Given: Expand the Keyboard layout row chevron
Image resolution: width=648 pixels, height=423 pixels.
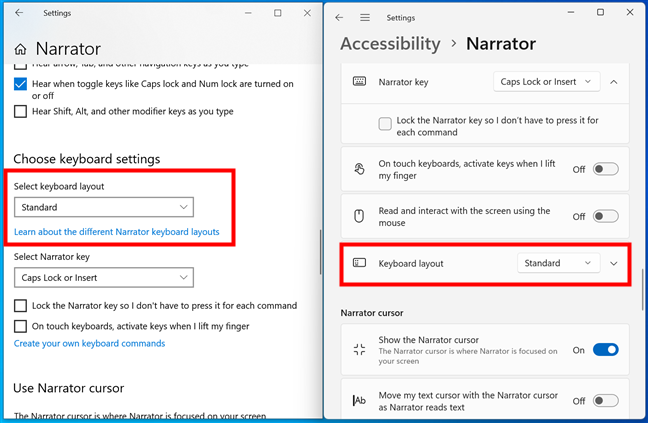Looking at the screenshot, I should tap(614, 264).
